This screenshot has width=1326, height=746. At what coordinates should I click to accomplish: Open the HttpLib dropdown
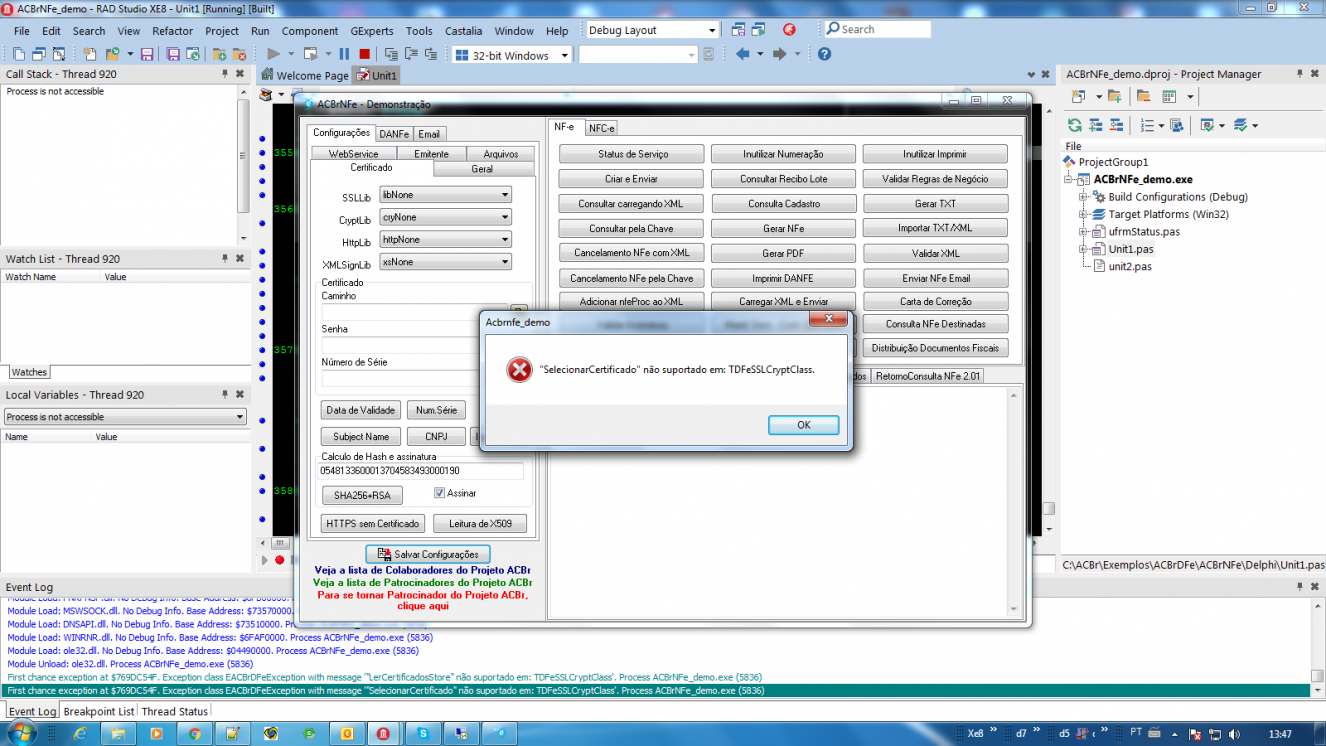(x=505, y=239)
